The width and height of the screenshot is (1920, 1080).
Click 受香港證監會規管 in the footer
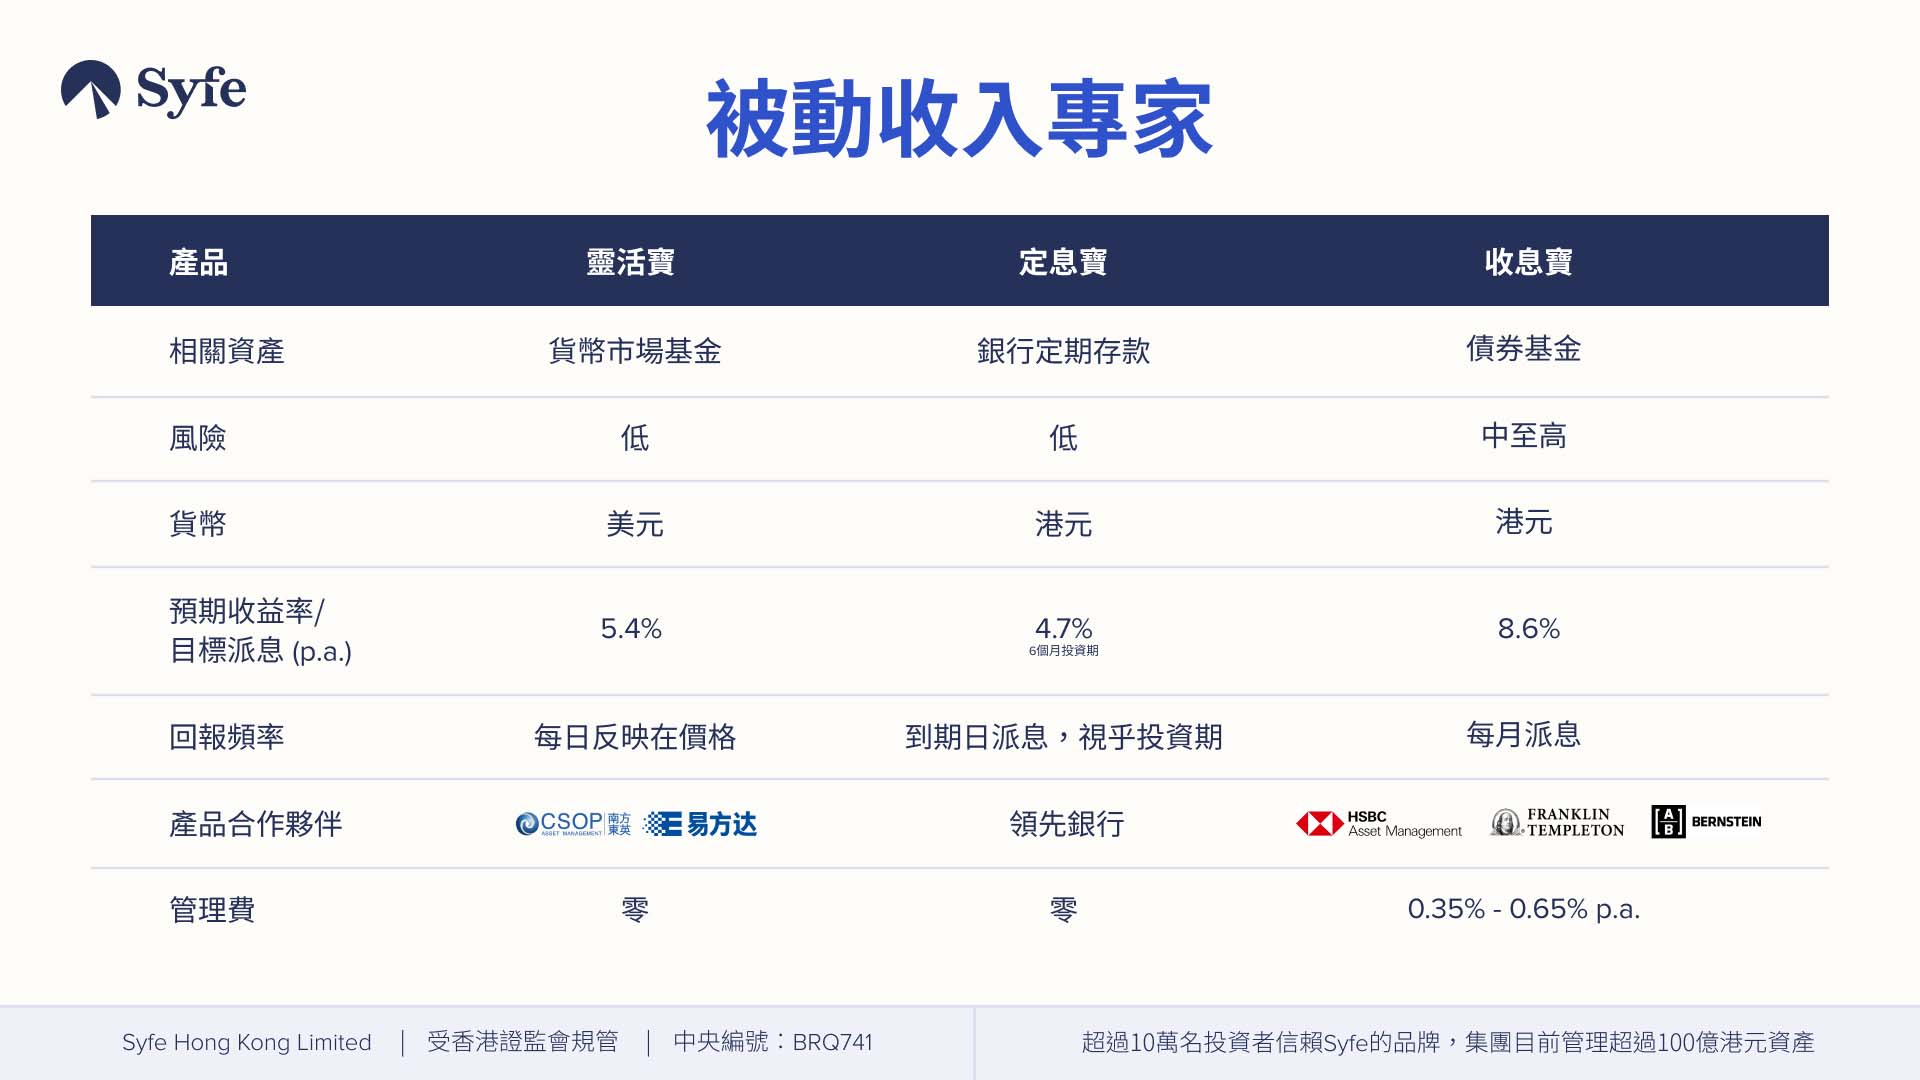523,1042
